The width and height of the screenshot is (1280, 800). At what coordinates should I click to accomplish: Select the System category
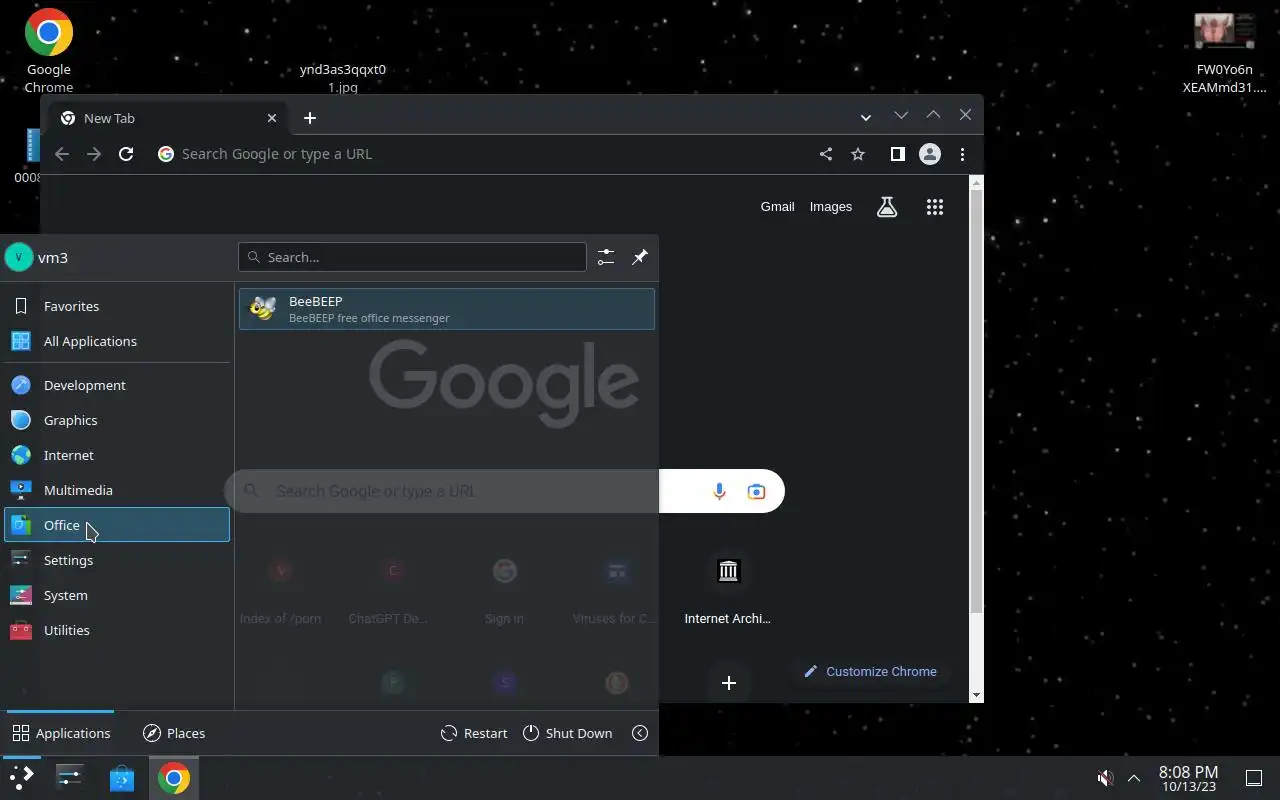tap(117, 595)
